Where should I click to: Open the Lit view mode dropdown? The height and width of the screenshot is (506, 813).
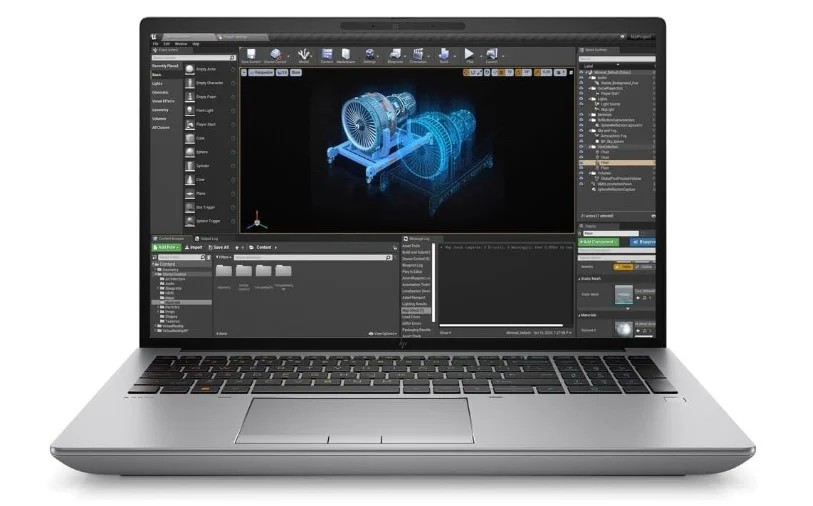[x=282, y=73]
